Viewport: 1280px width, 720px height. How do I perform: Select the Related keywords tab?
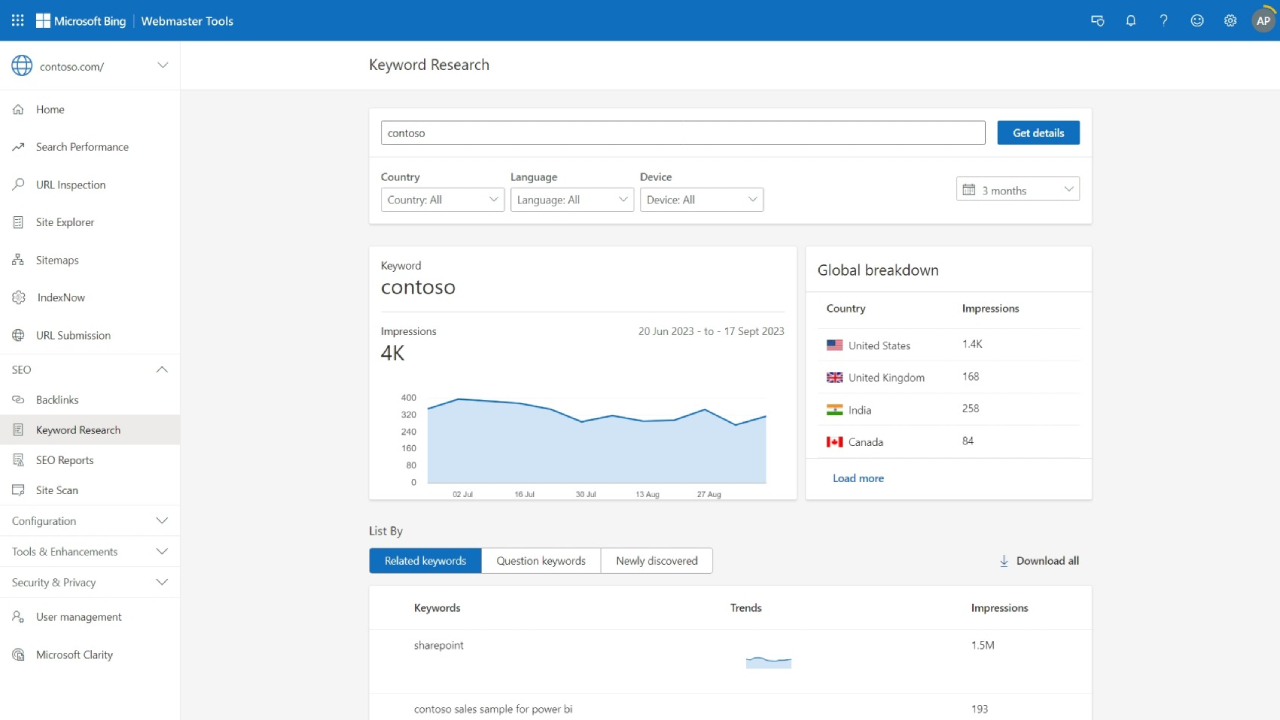[x=425, y=561]
